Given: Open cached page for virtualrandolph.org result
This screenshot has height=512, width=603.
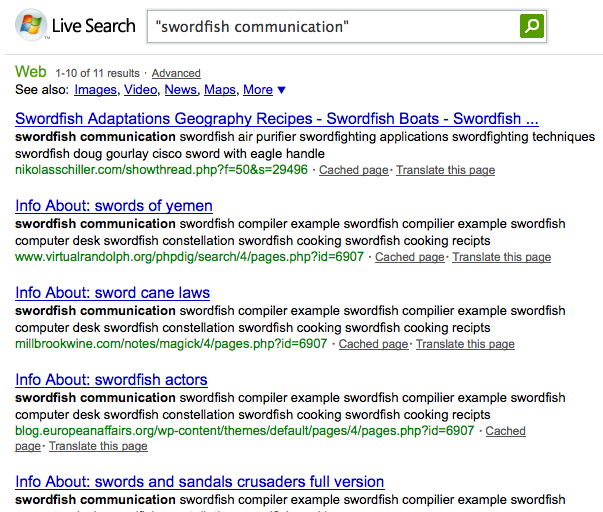Looking at the screenshot, I should point(410,257).
